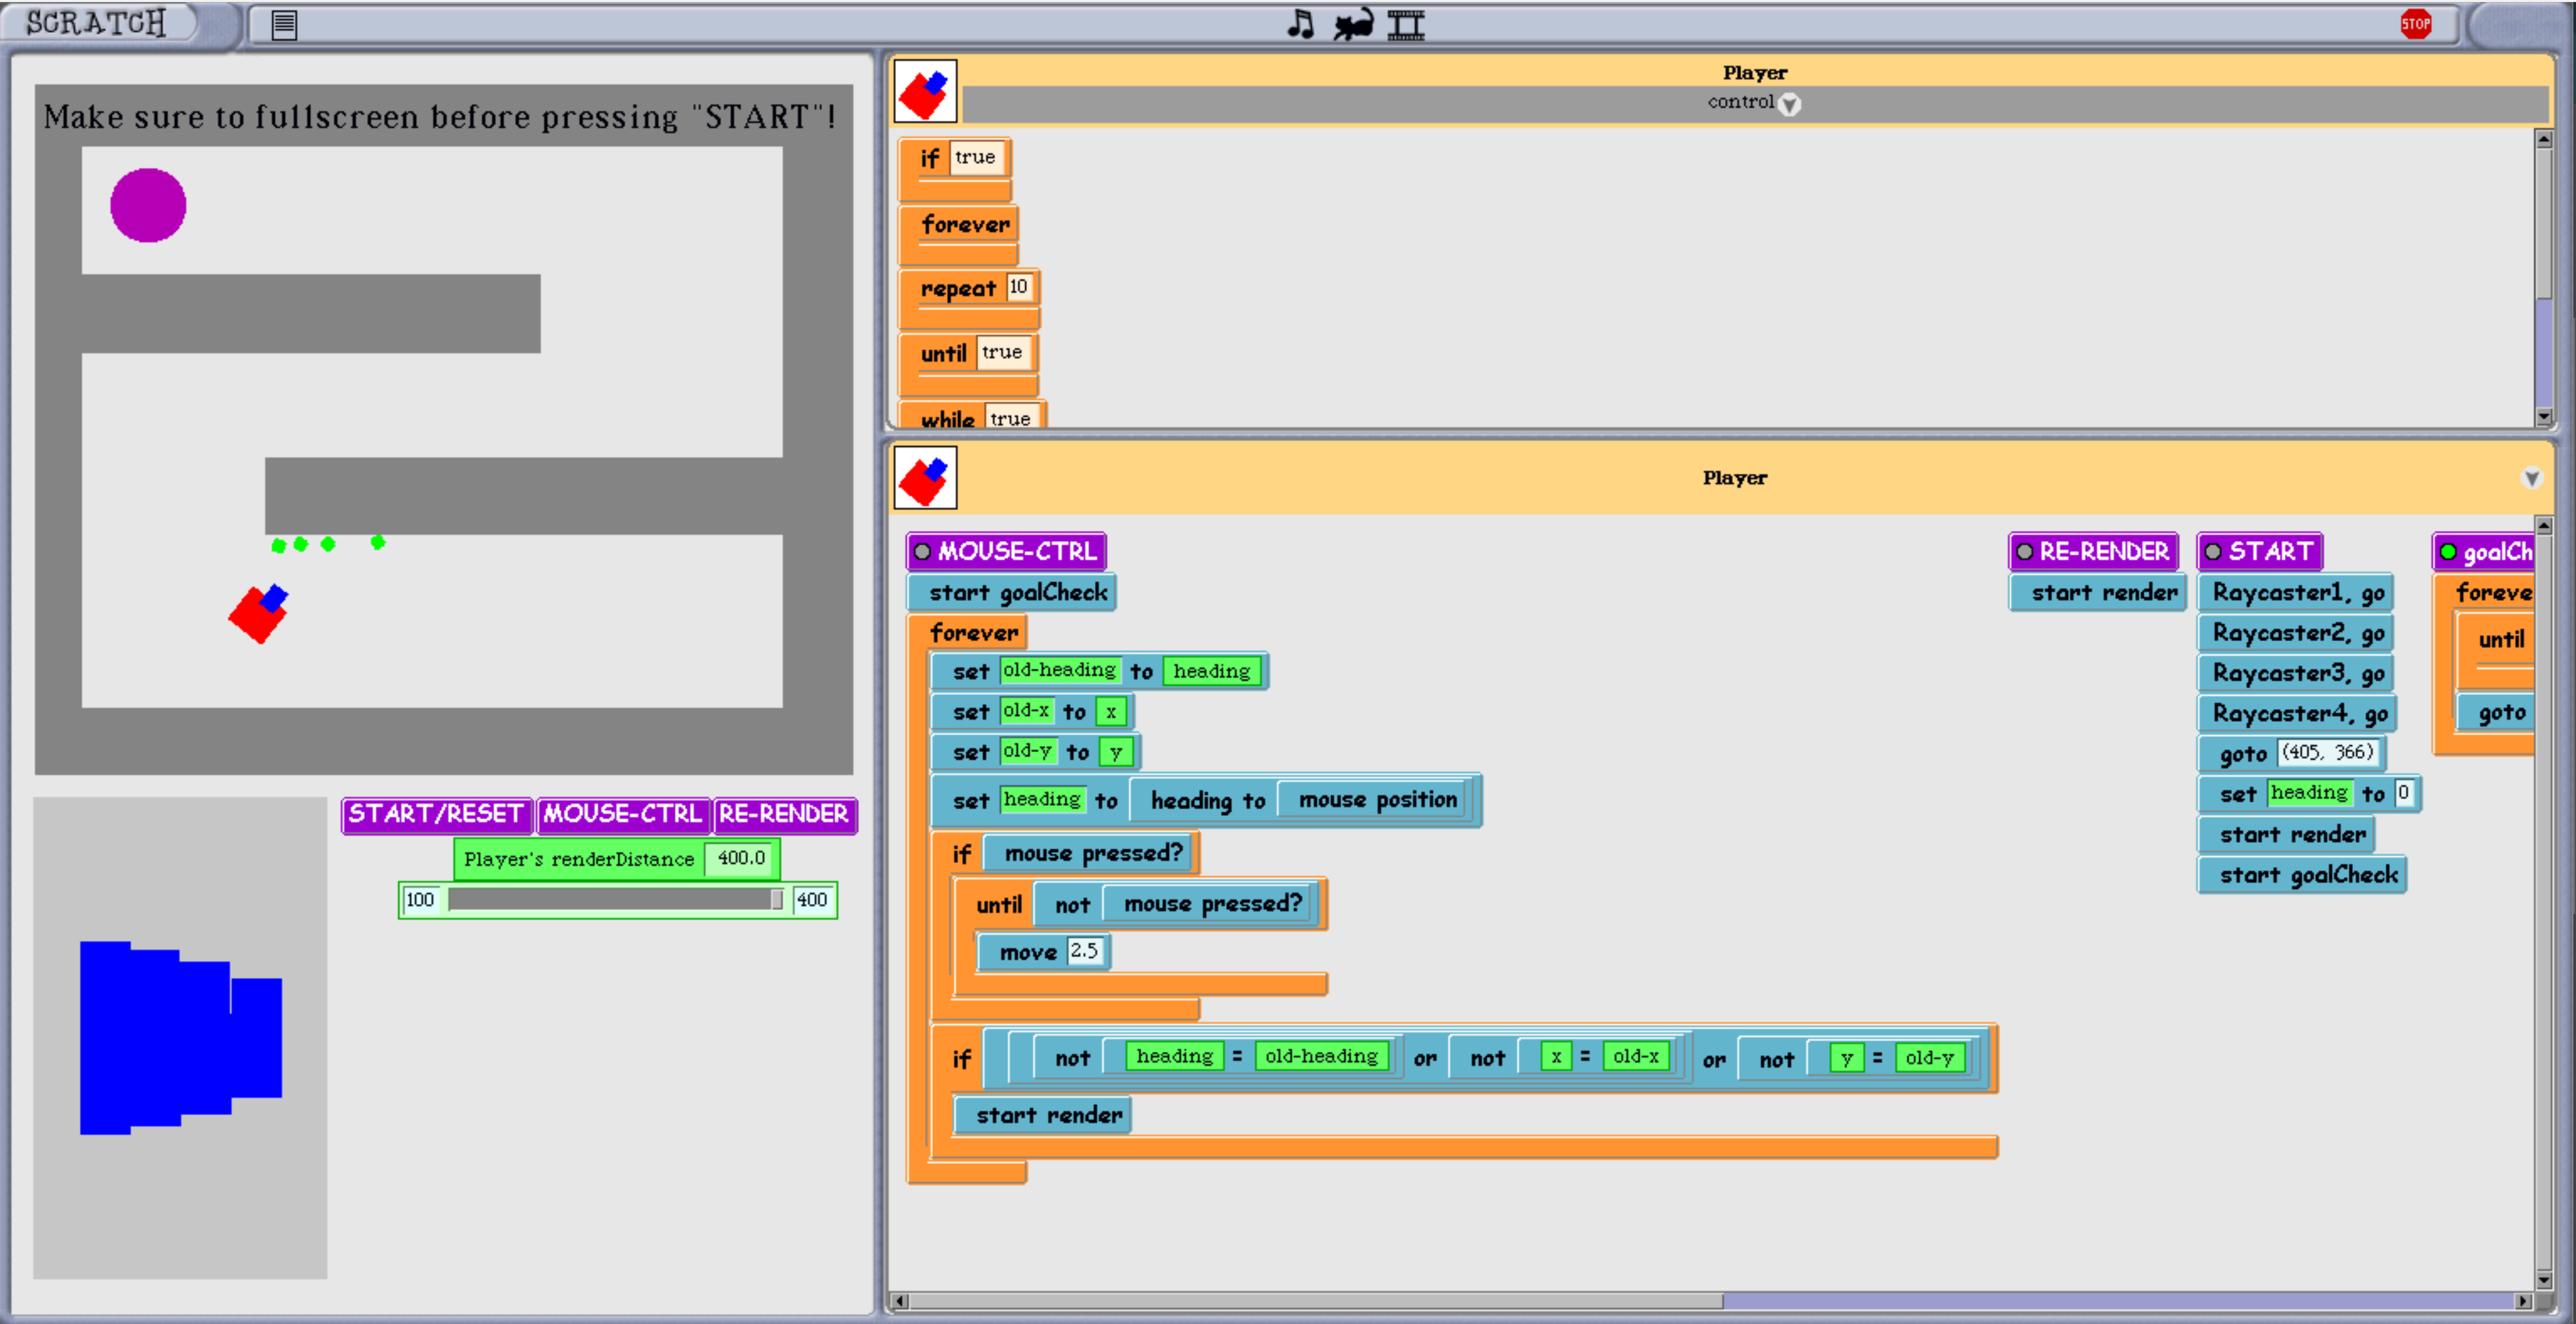This screenshot has height=1324, width=2576.
Task: Open the music notes sound icon
Action: coord(1300,24)
